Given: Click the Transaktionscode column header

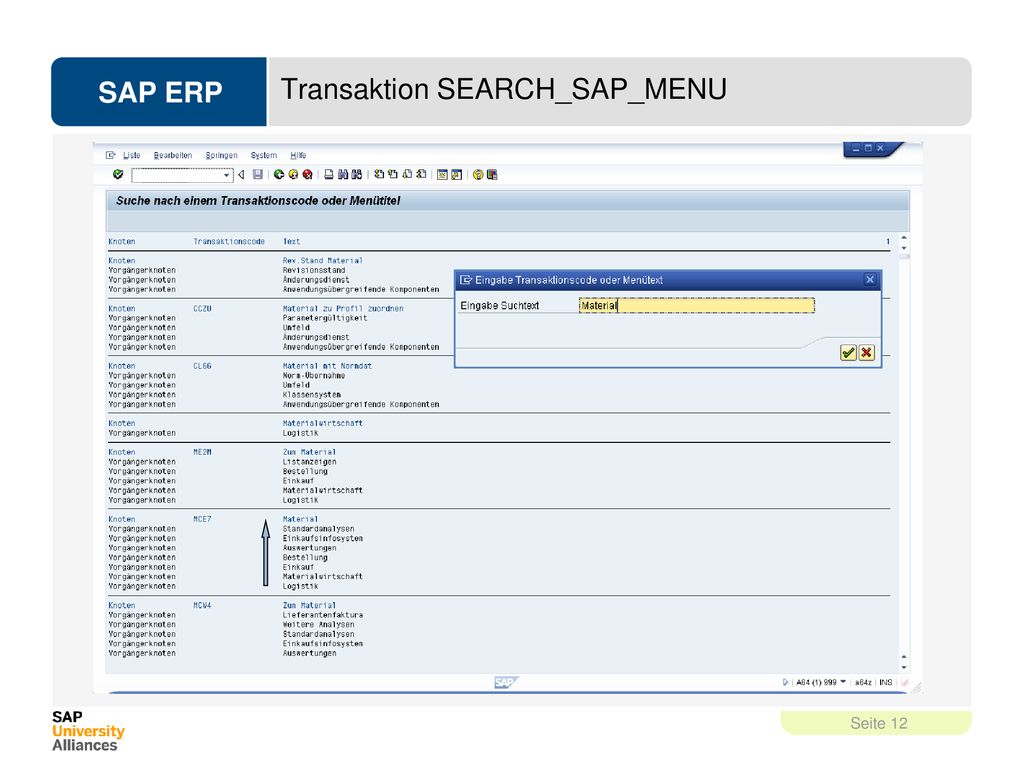Looking at the screenshot, I should [229, 242].
